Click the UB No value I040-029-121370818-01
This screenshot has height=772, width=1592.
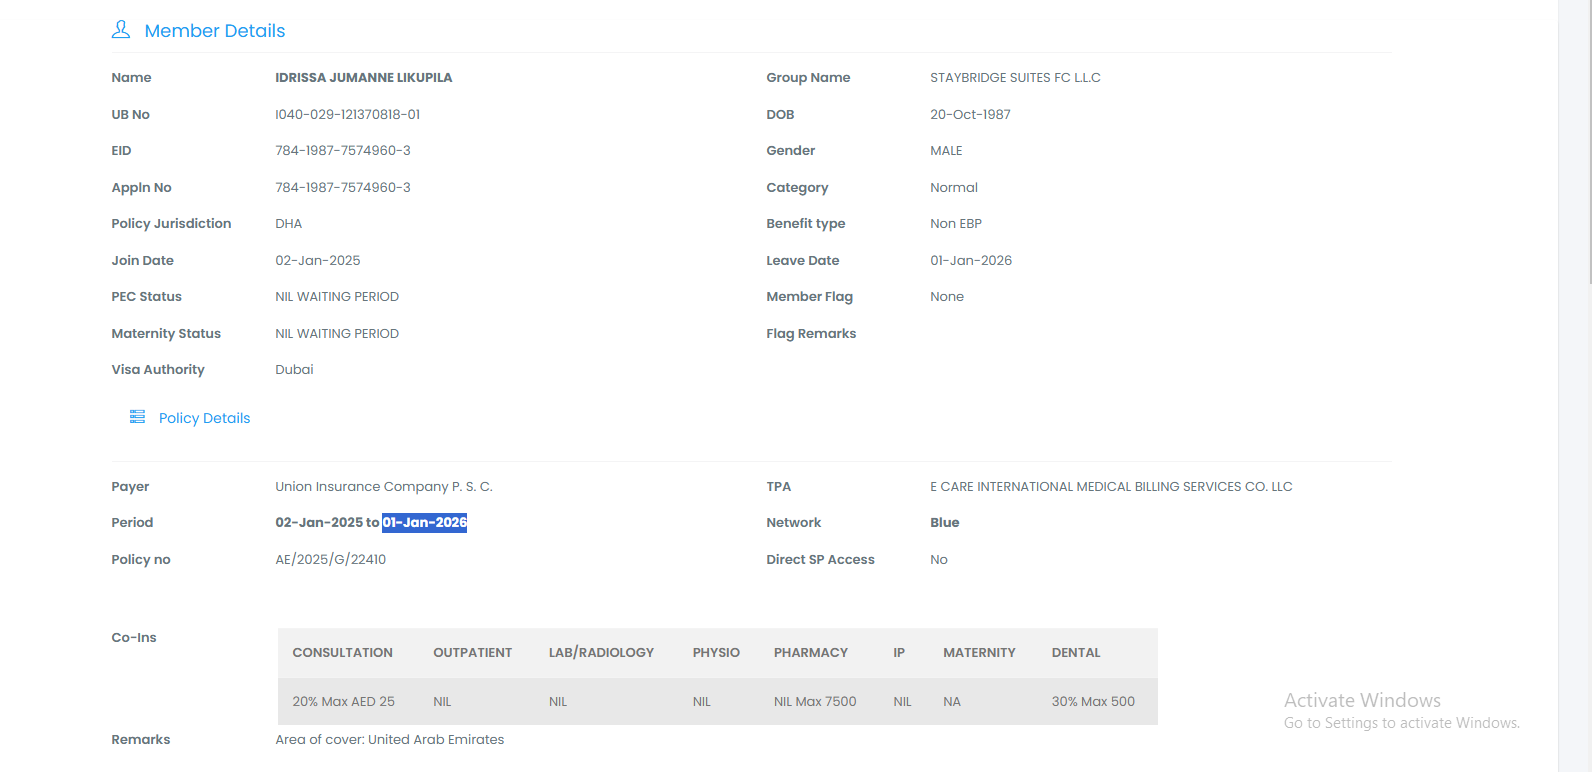click(x=347, y=114)
